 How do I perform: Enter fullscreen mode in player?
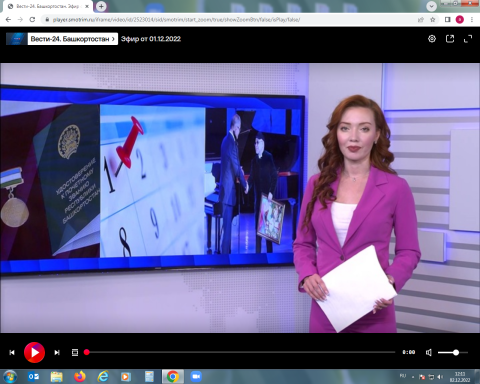point(468,39)
